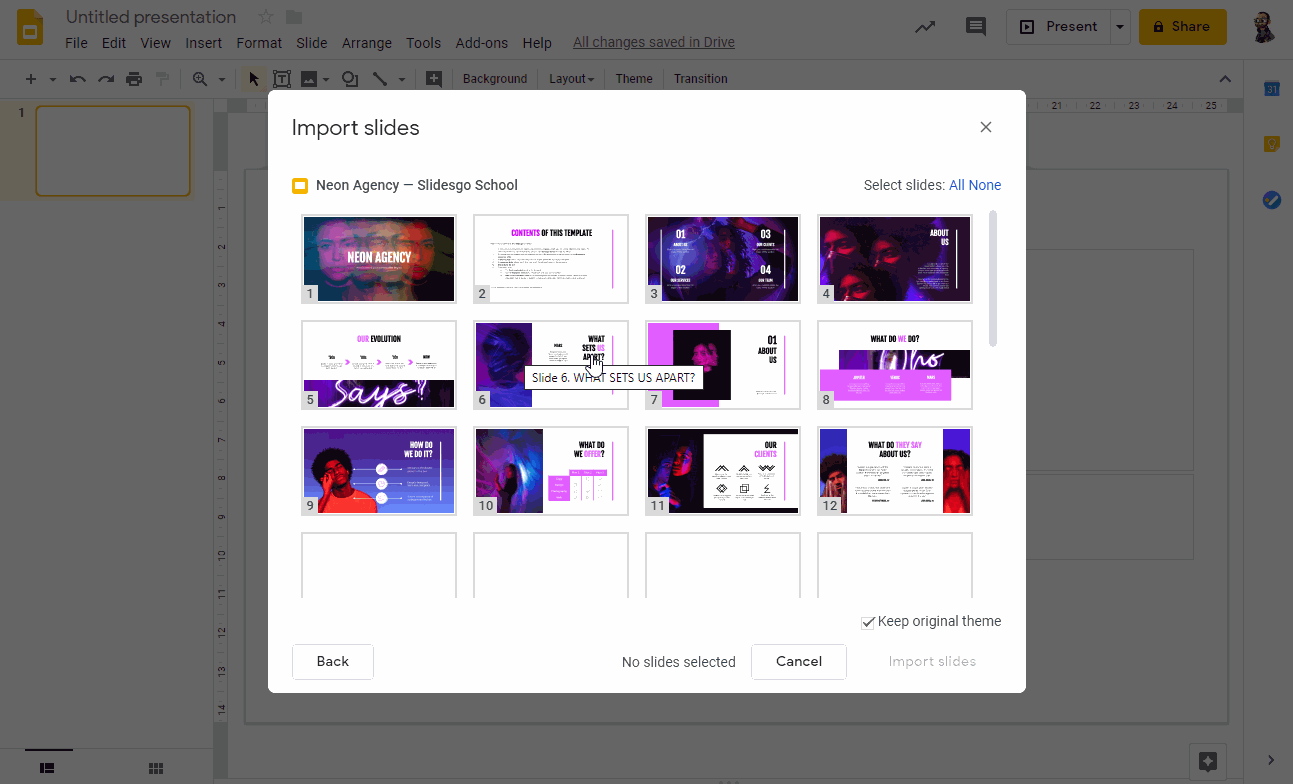Switch to grid view icon

point(156,768)
